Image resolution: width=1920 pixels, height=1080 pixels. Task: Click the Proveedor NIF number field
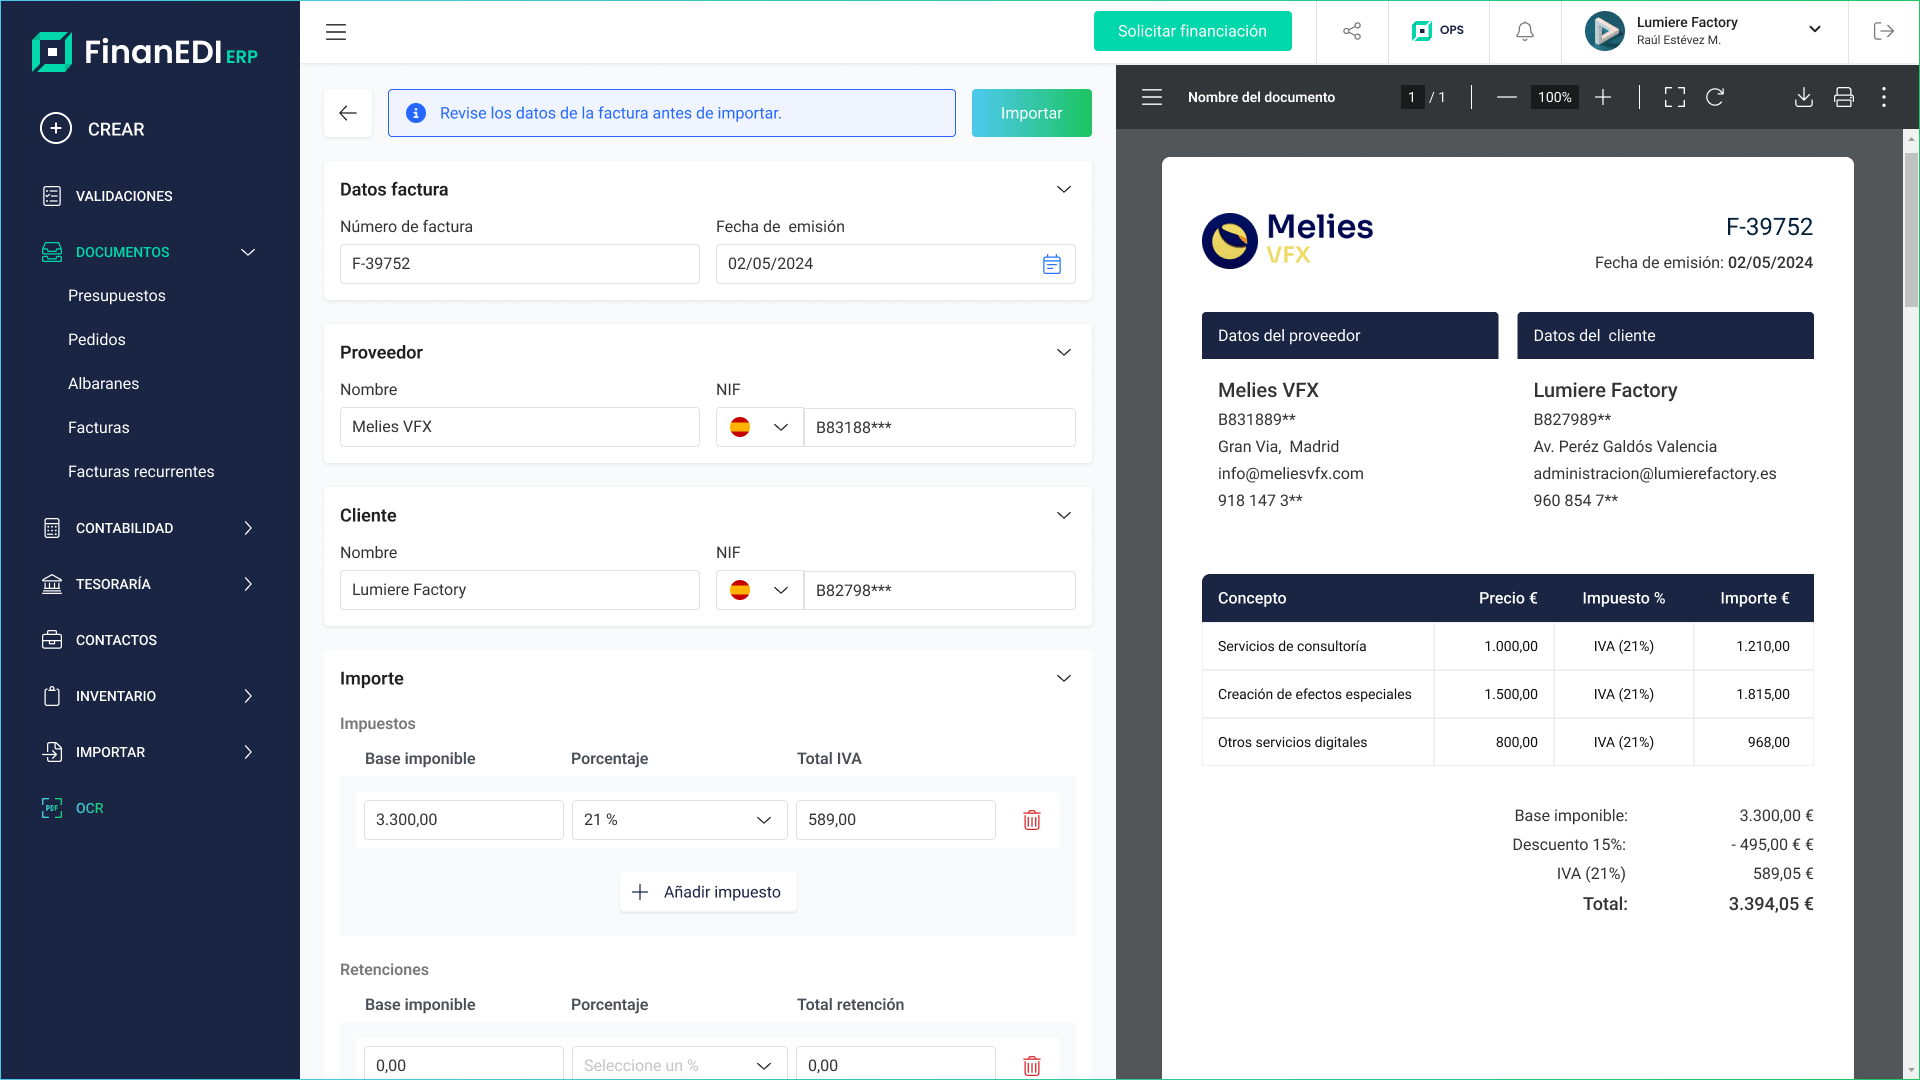940,427
